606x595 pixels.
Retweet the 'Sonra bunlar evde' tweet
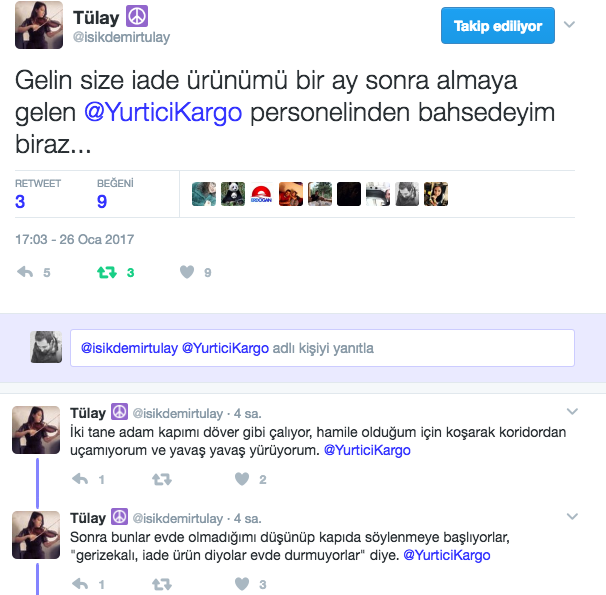coord(162,584)
